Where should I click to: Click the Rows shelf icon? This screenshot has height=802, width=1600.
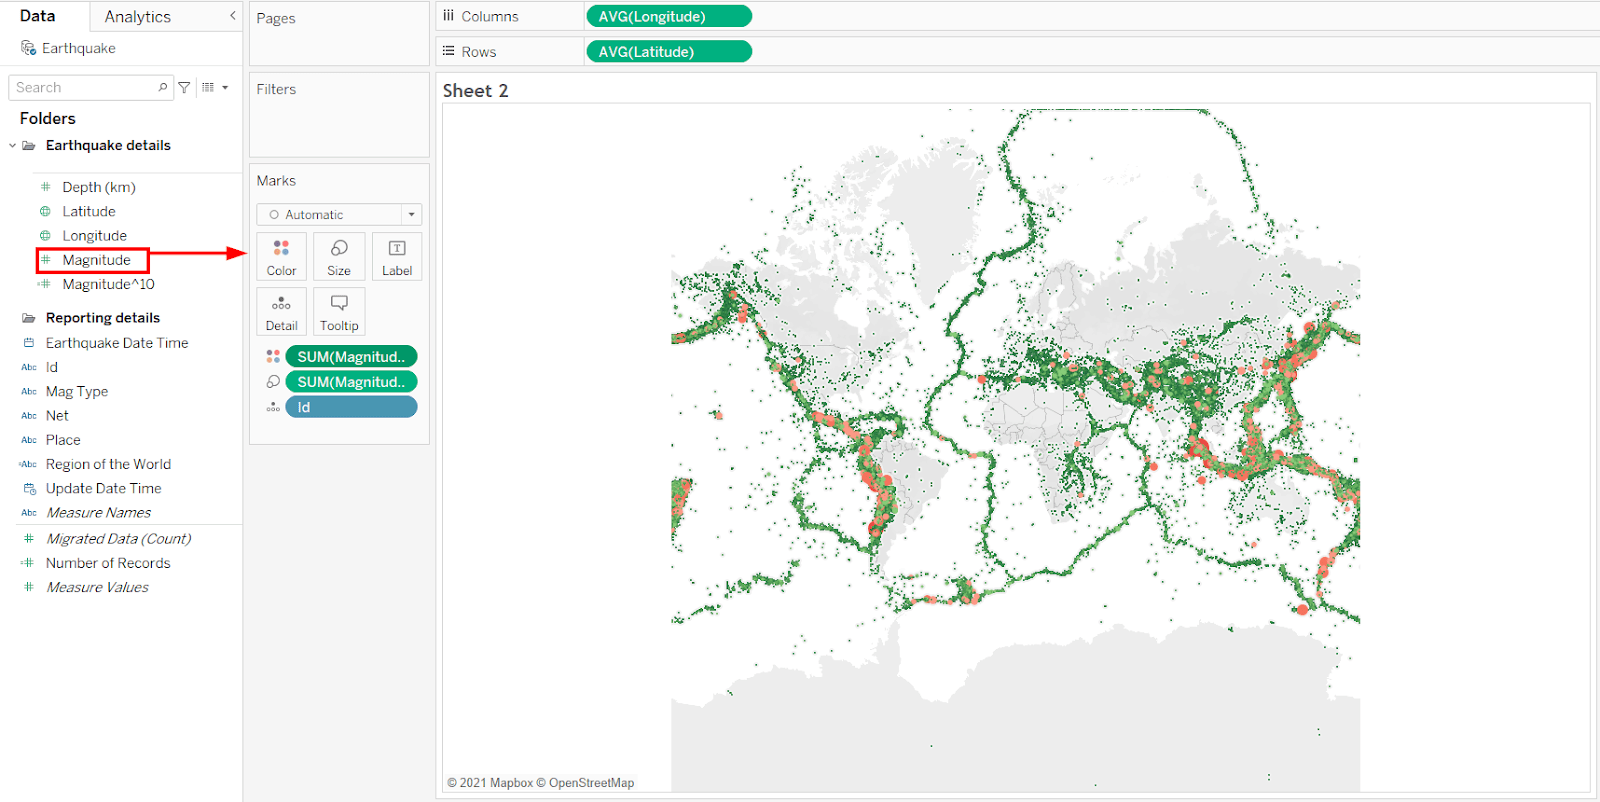pyautogui.click(x=448, y=51)
